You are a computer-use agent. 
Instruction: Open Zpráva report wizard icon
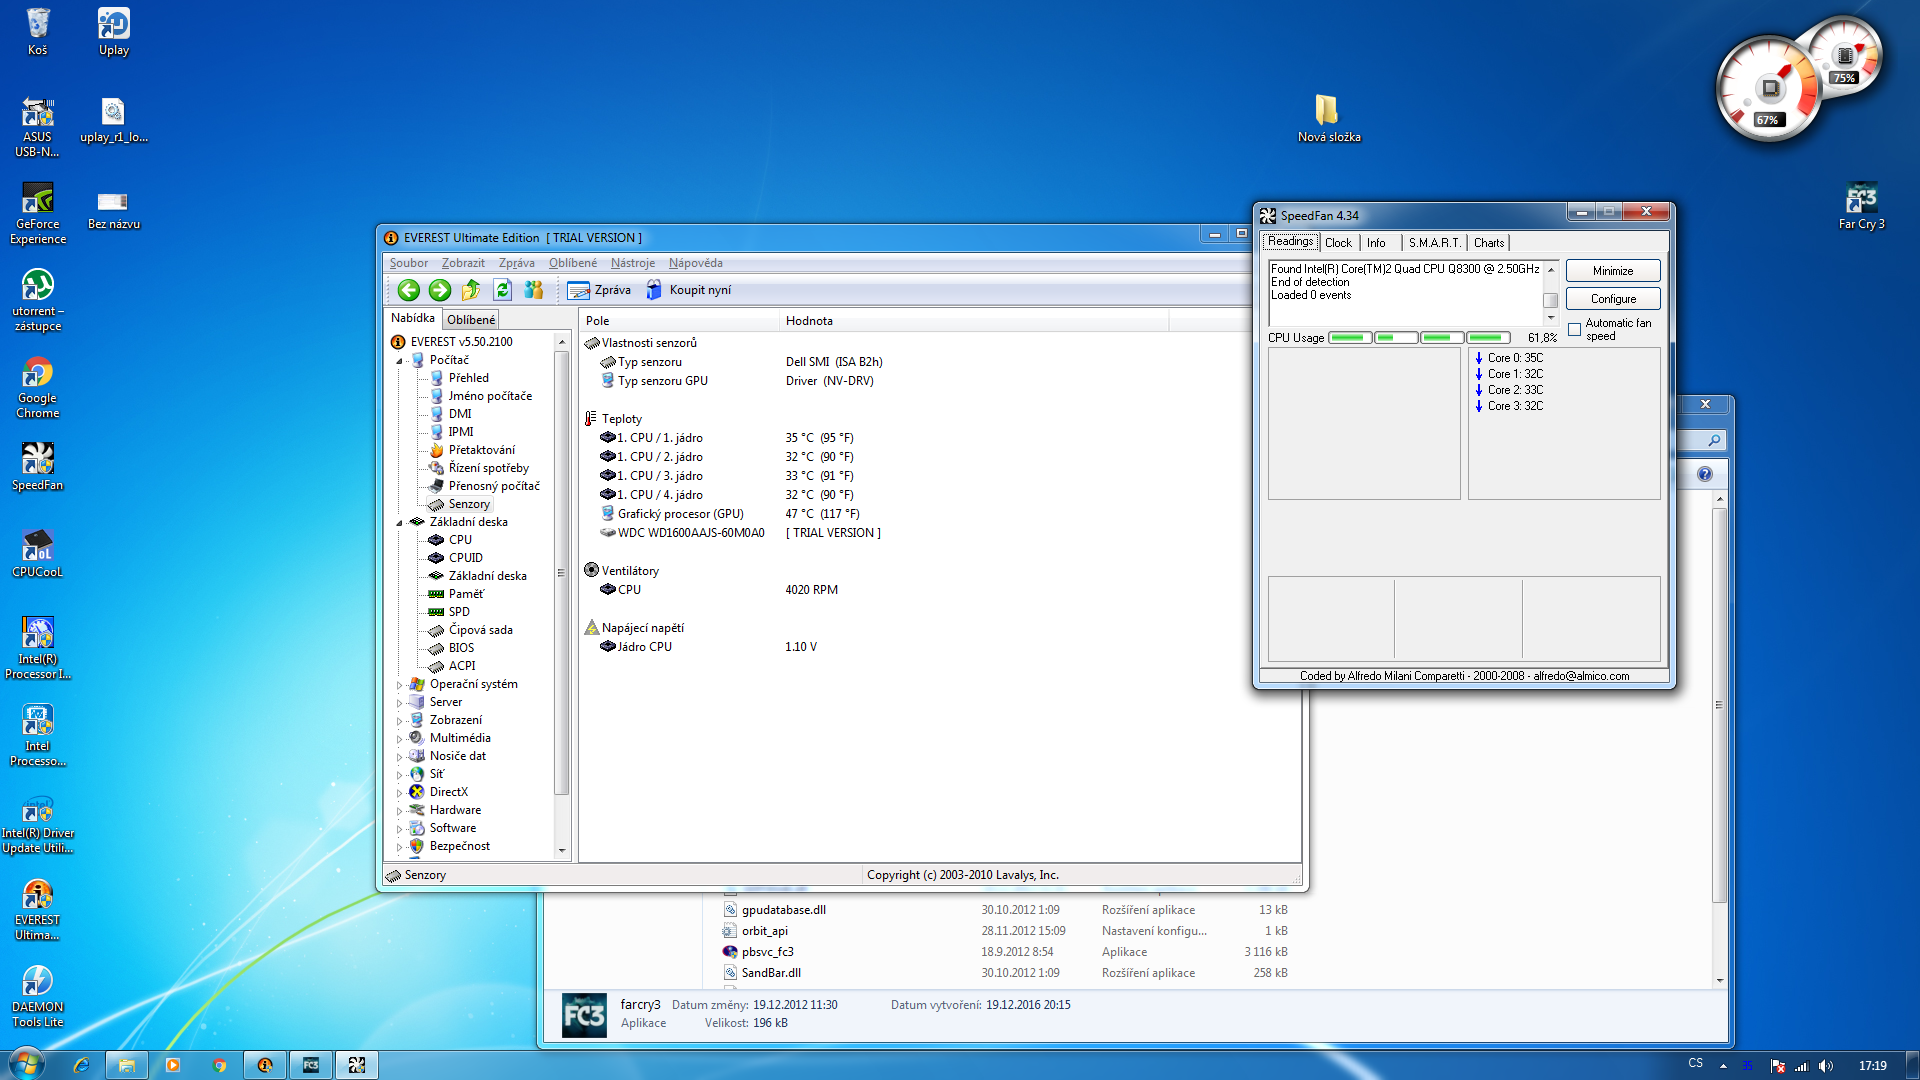[x=578, y=290]
